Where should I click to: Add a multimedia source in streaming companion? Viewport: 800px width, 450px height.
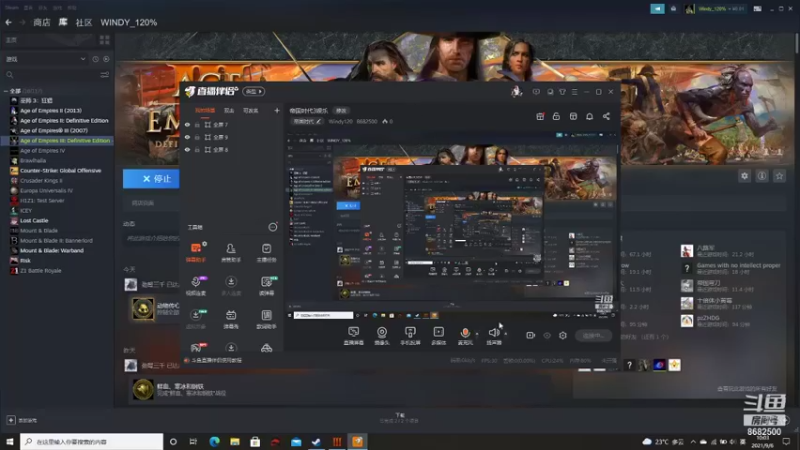(438, 335)
